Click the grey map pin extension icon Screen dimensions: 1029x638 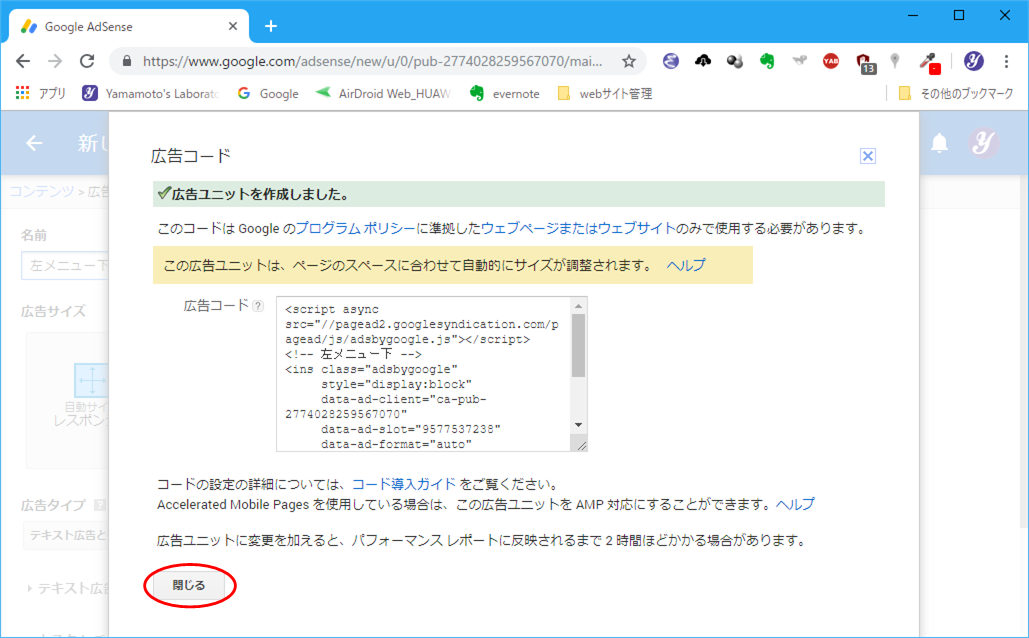click(894, 61)
